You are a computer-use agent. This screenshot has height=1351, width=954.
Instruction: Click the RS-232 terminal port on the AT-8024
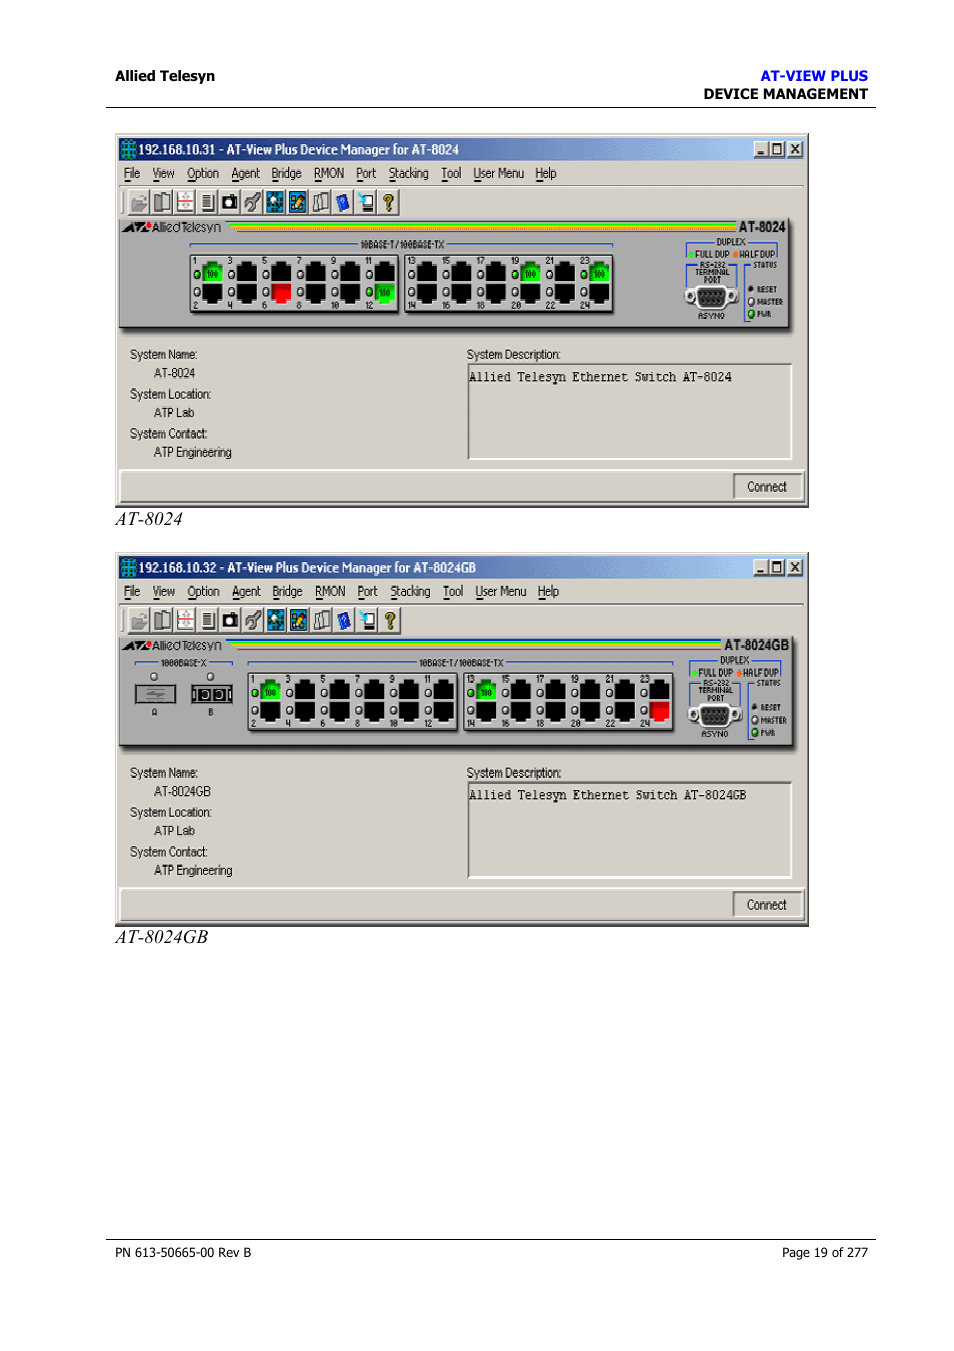[711, 297]
